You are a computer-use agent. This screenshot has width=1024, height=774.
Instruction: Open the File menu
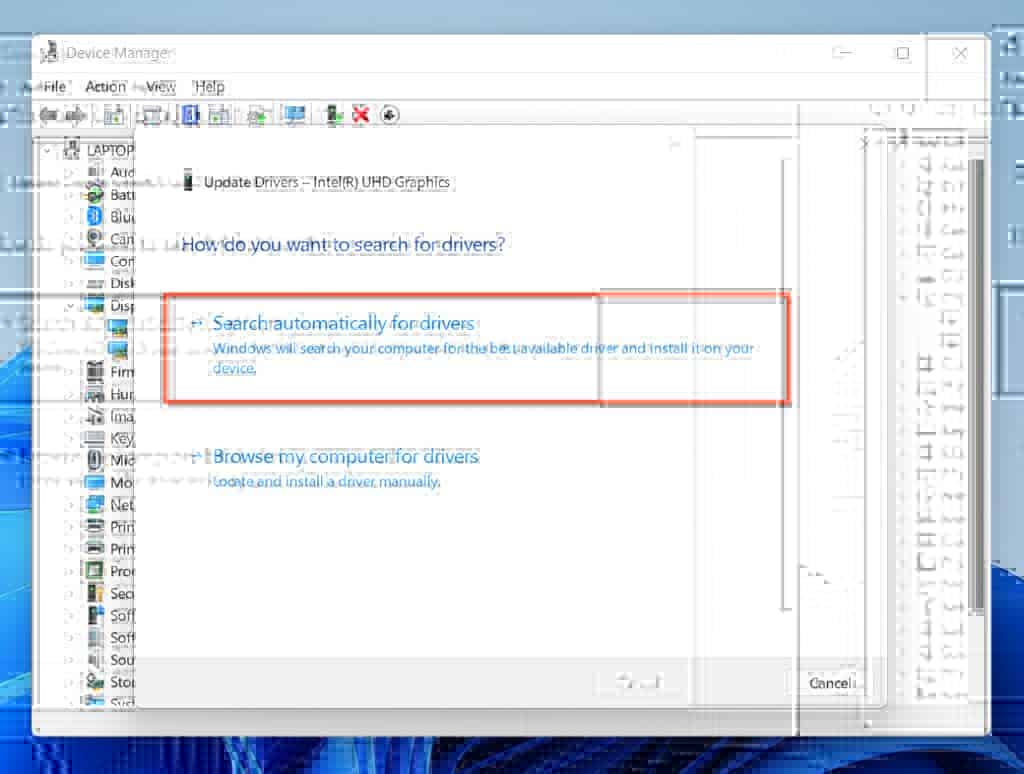55,87
